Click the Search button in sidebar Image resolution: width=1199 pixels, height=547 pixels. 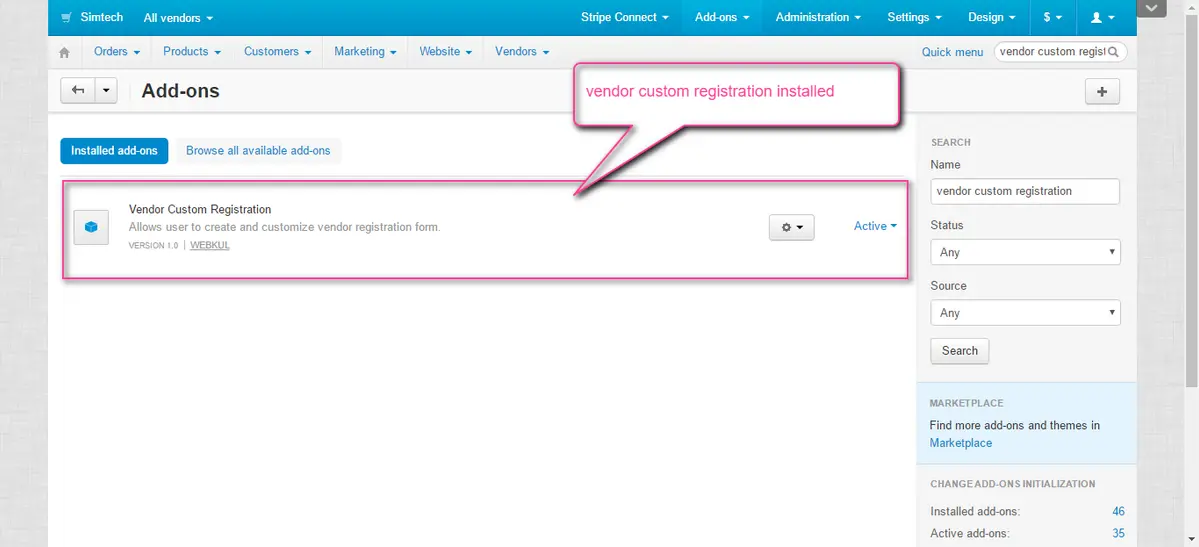(959, 351)
